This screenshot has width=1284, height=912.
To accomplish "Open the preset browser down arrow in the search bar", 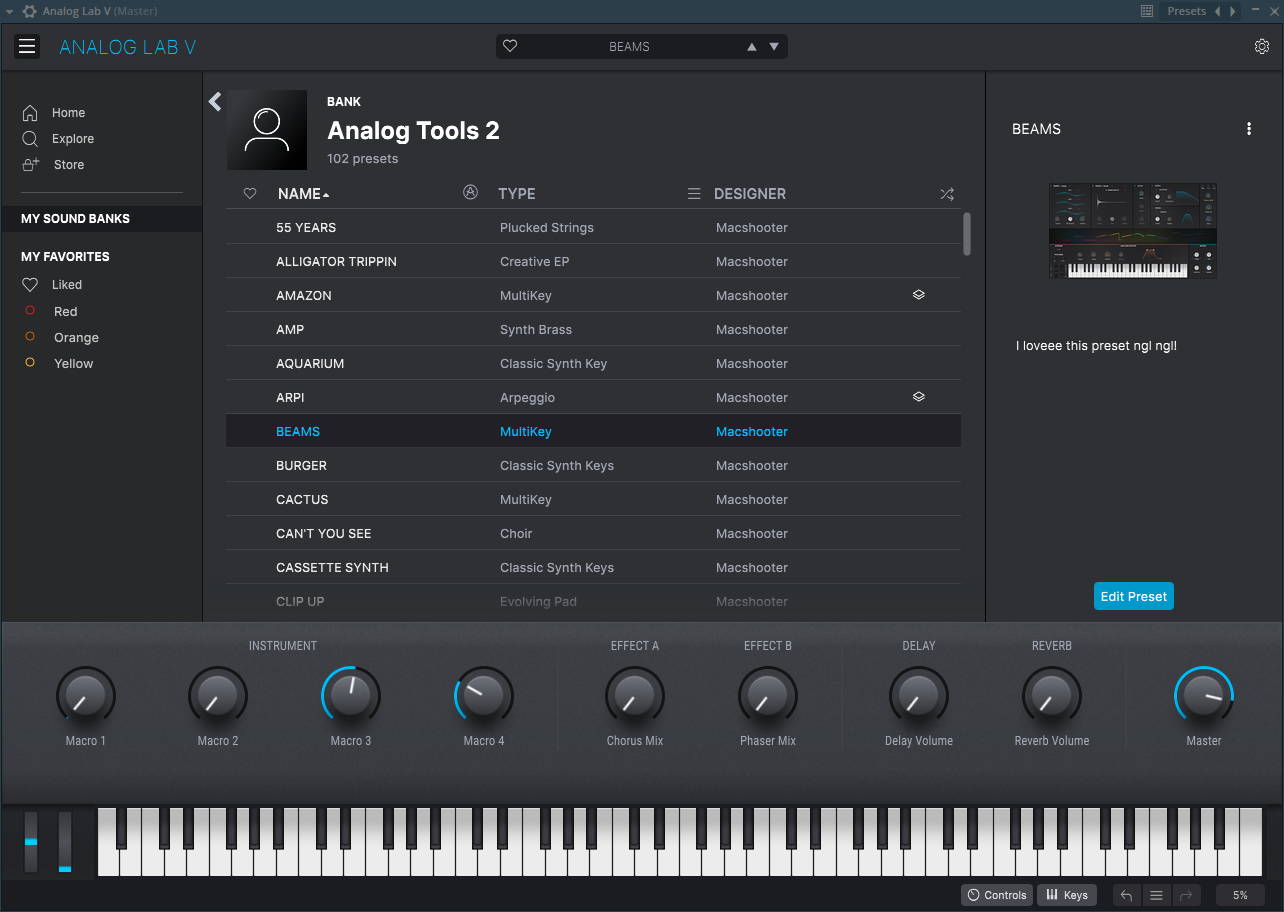I will (773, 46).
